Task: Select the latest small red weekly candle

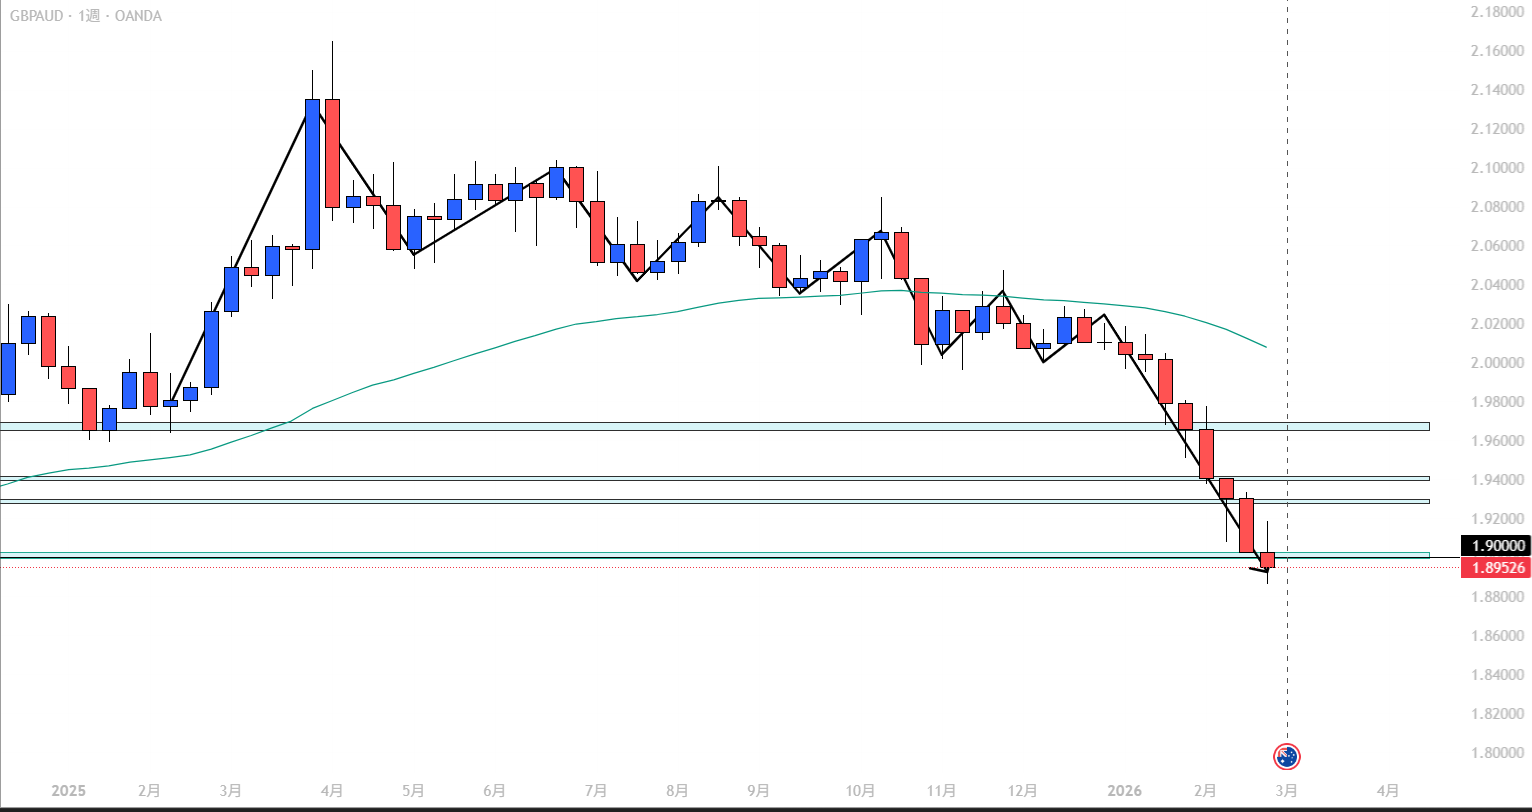Action: 1267,560
